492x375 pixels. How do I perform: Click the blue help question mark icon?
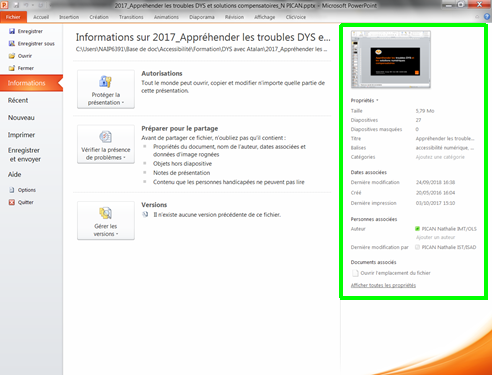pos(487,17)
